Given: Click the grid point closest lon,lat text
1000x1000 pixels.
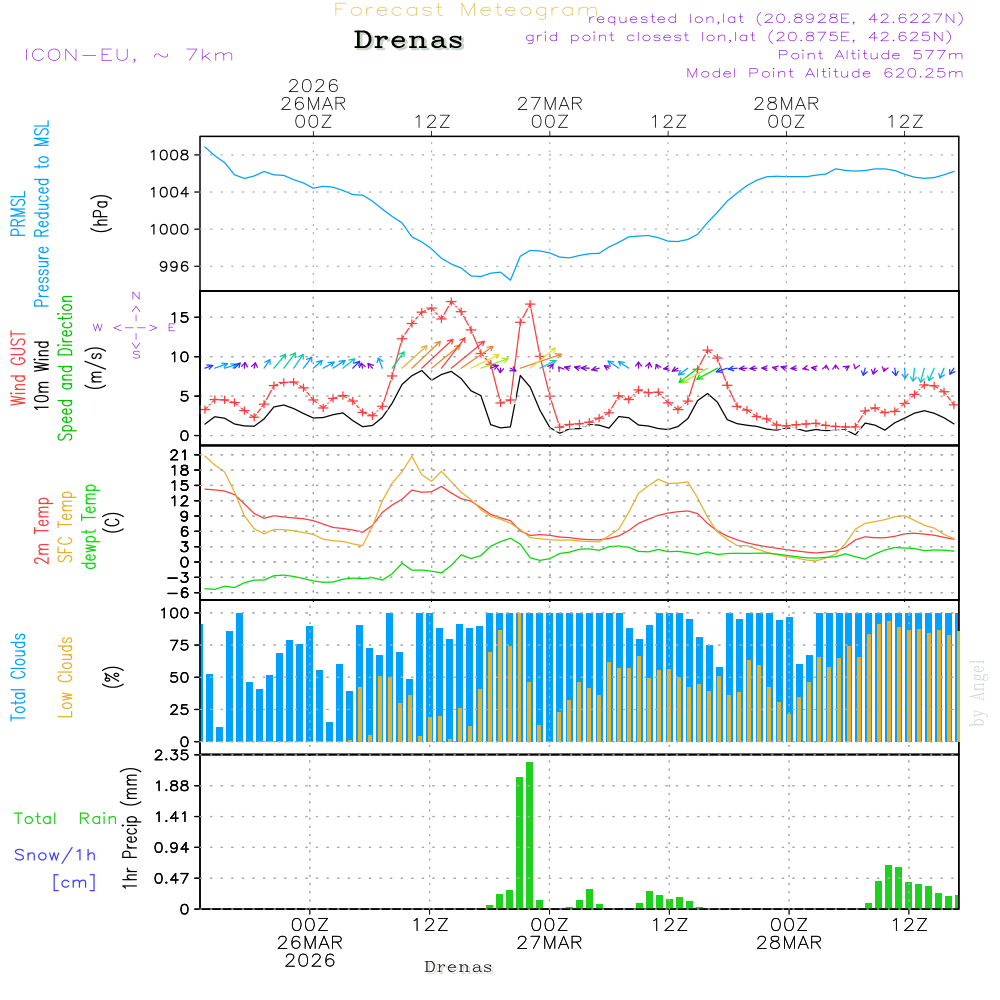Looking at the screenshot, I should [745, 37].
